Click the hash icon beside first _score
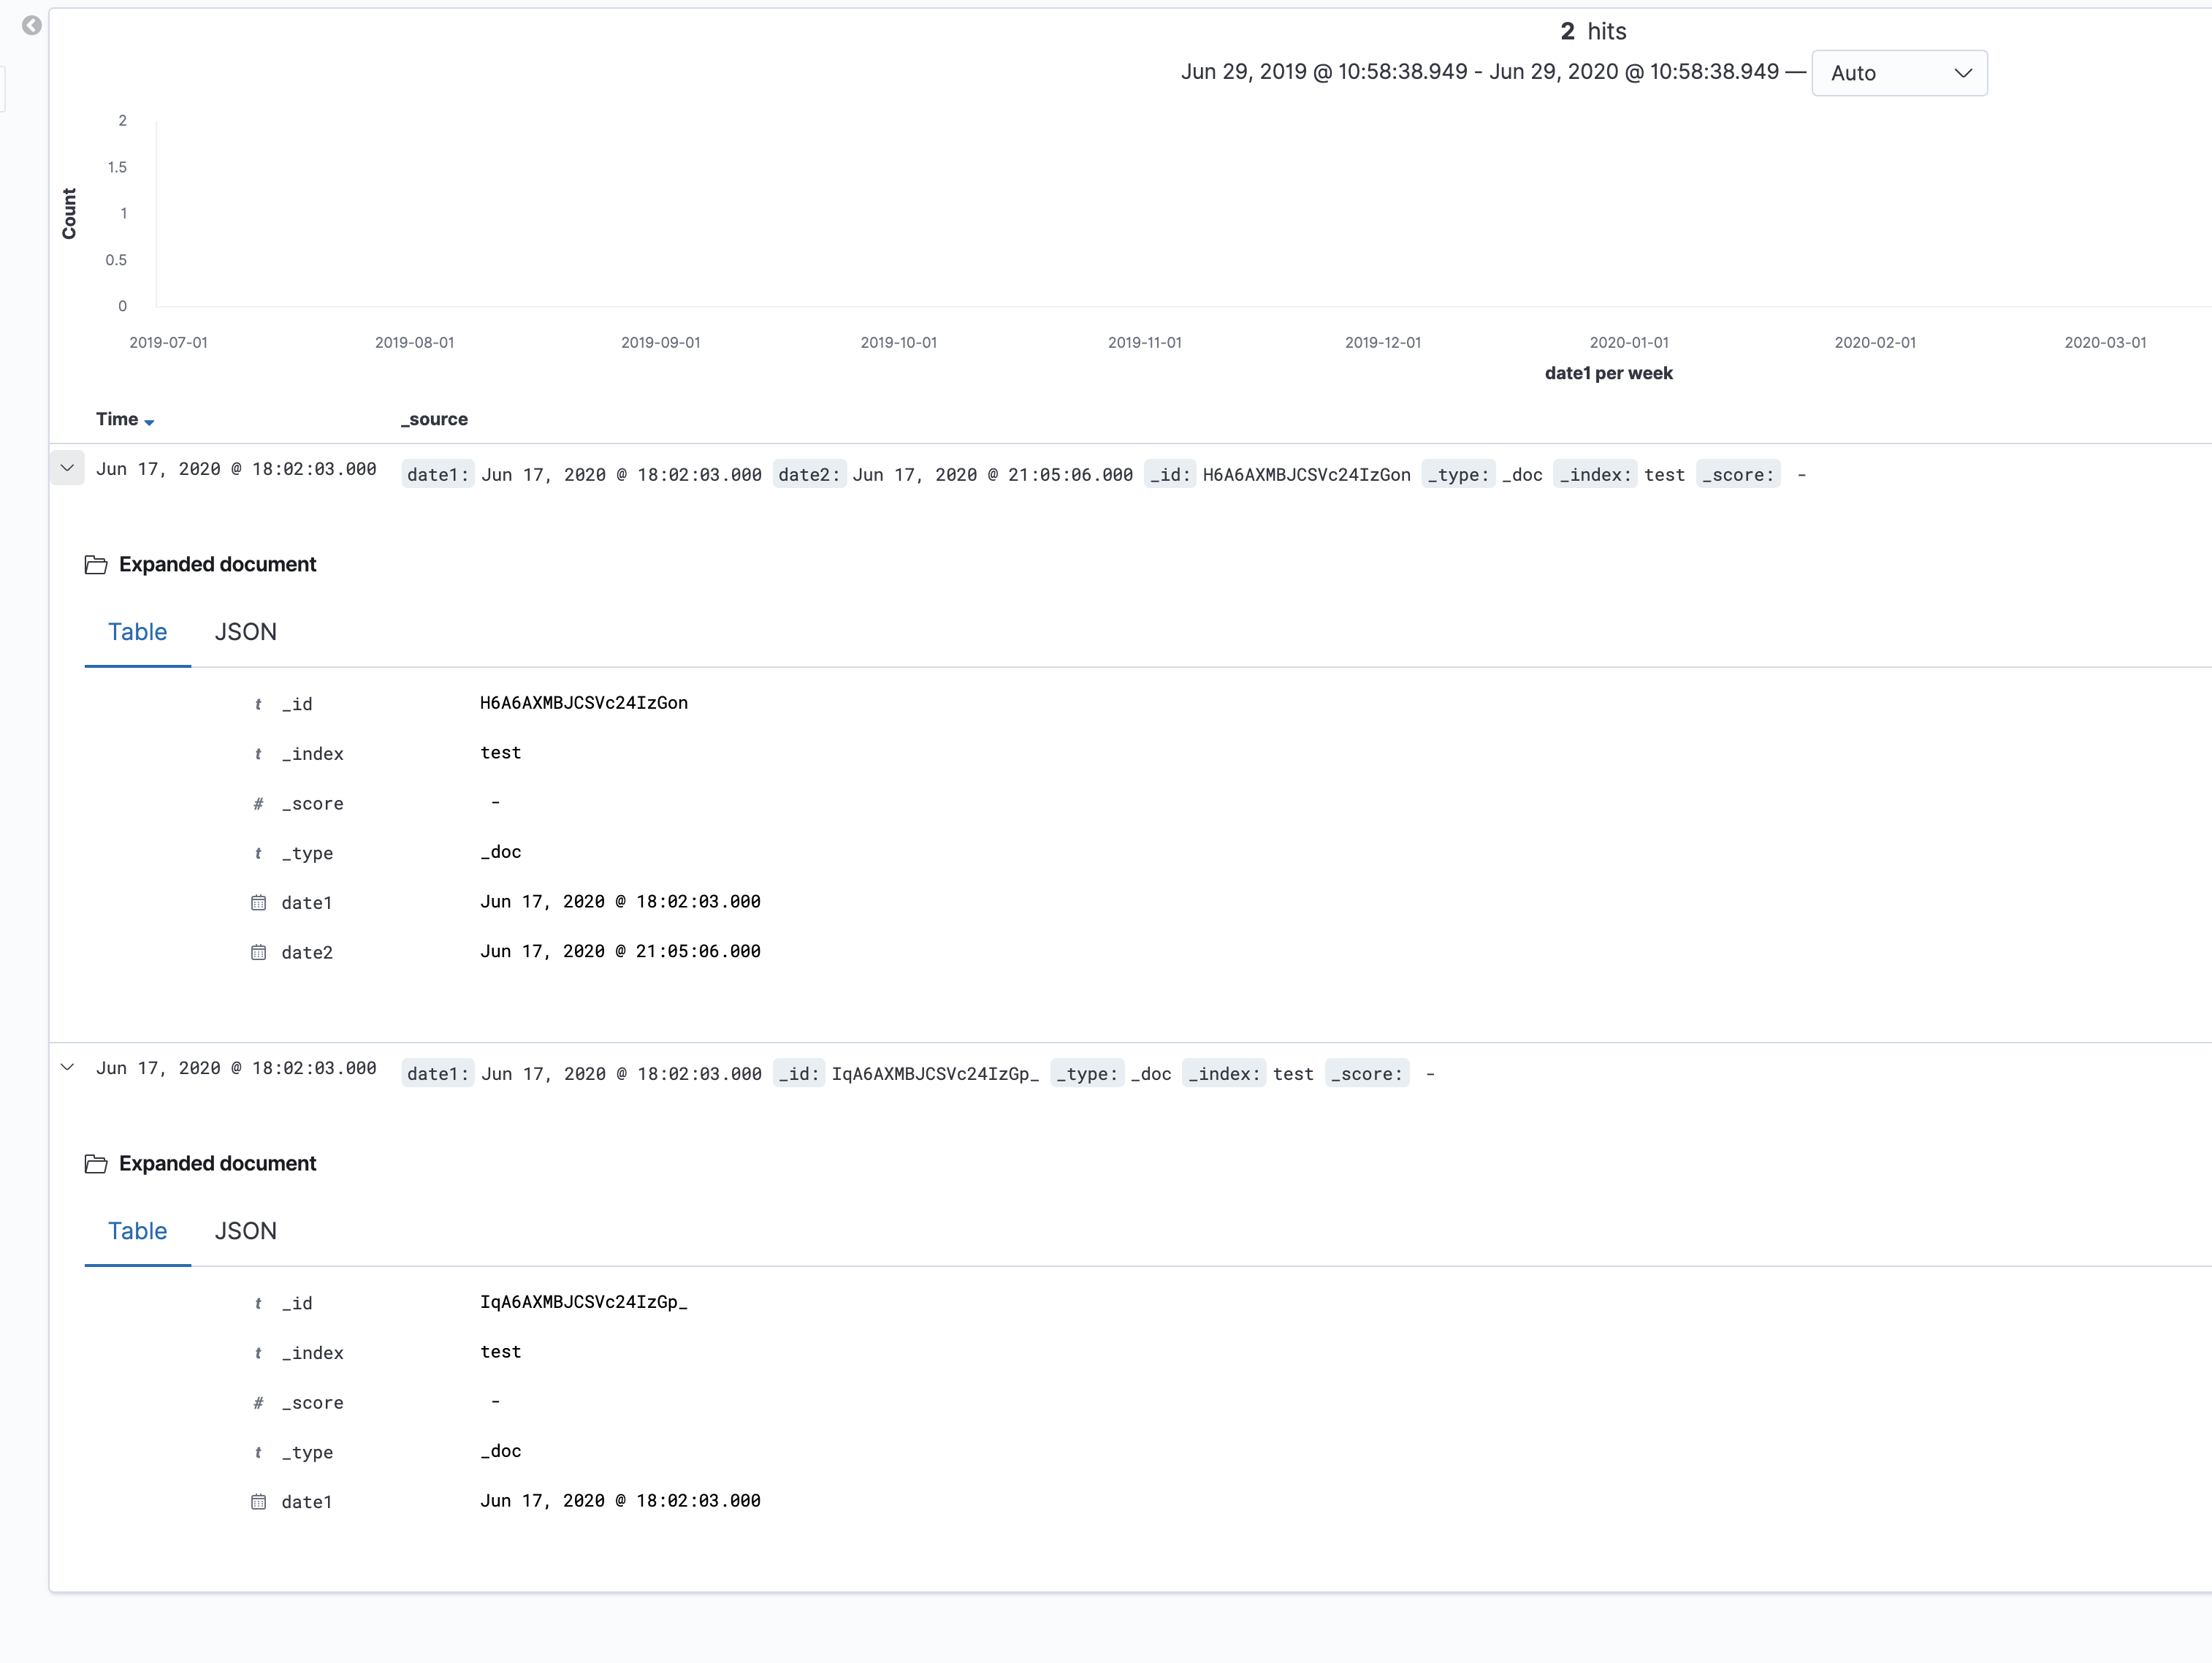The width and height of the screenshot is (2212, 1663). point(258,804)
